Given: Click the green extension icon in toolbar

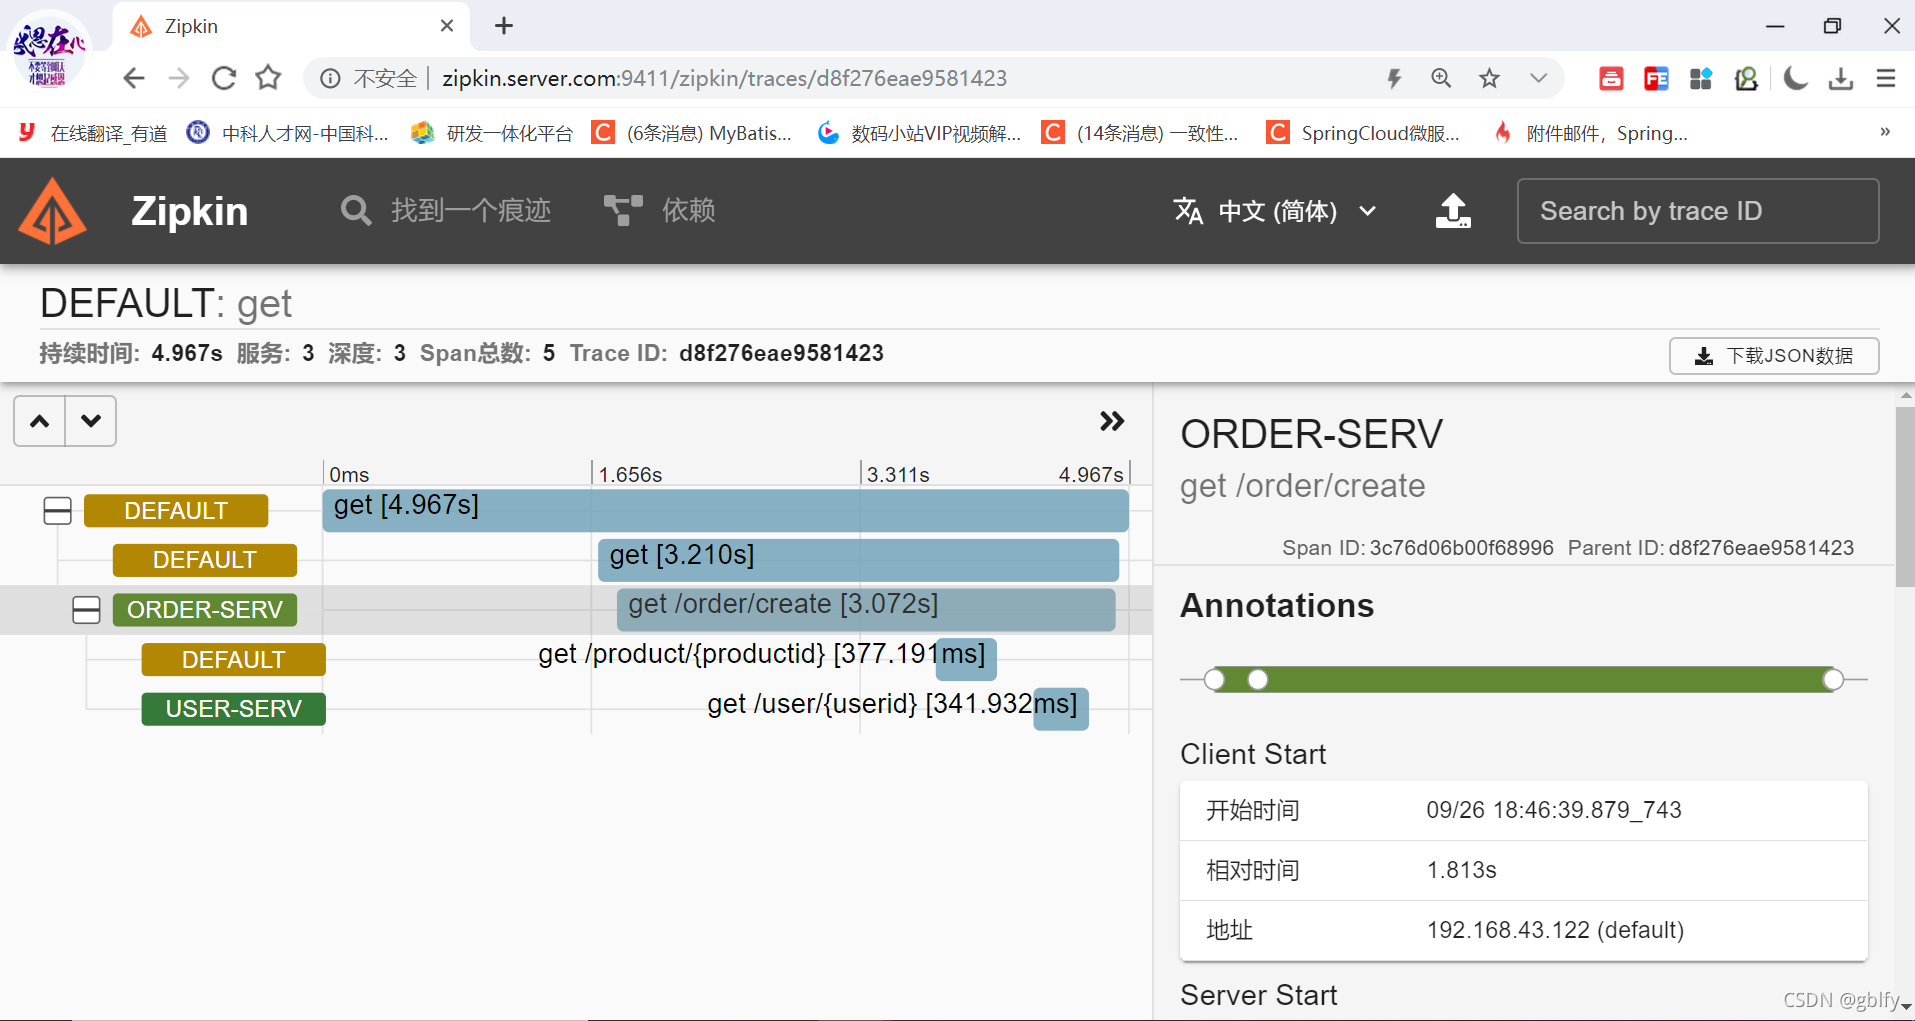Looking at the screenshot, I should [x=1746, y=78].
